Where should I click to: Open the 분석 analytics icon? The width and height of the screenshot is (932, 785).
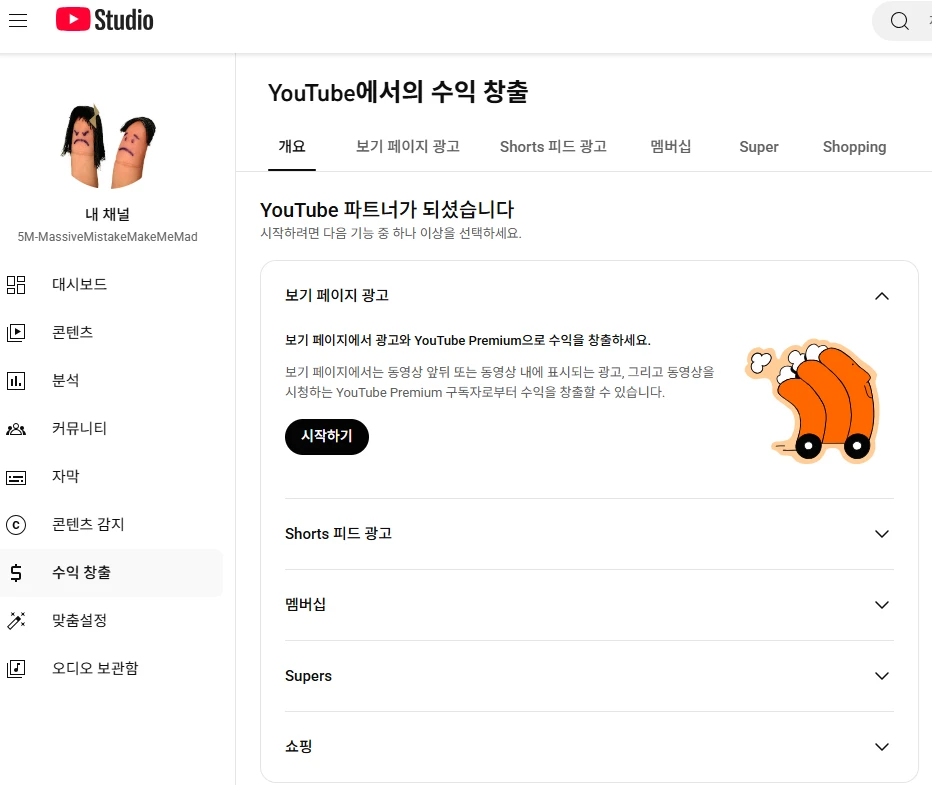(16, 380)
